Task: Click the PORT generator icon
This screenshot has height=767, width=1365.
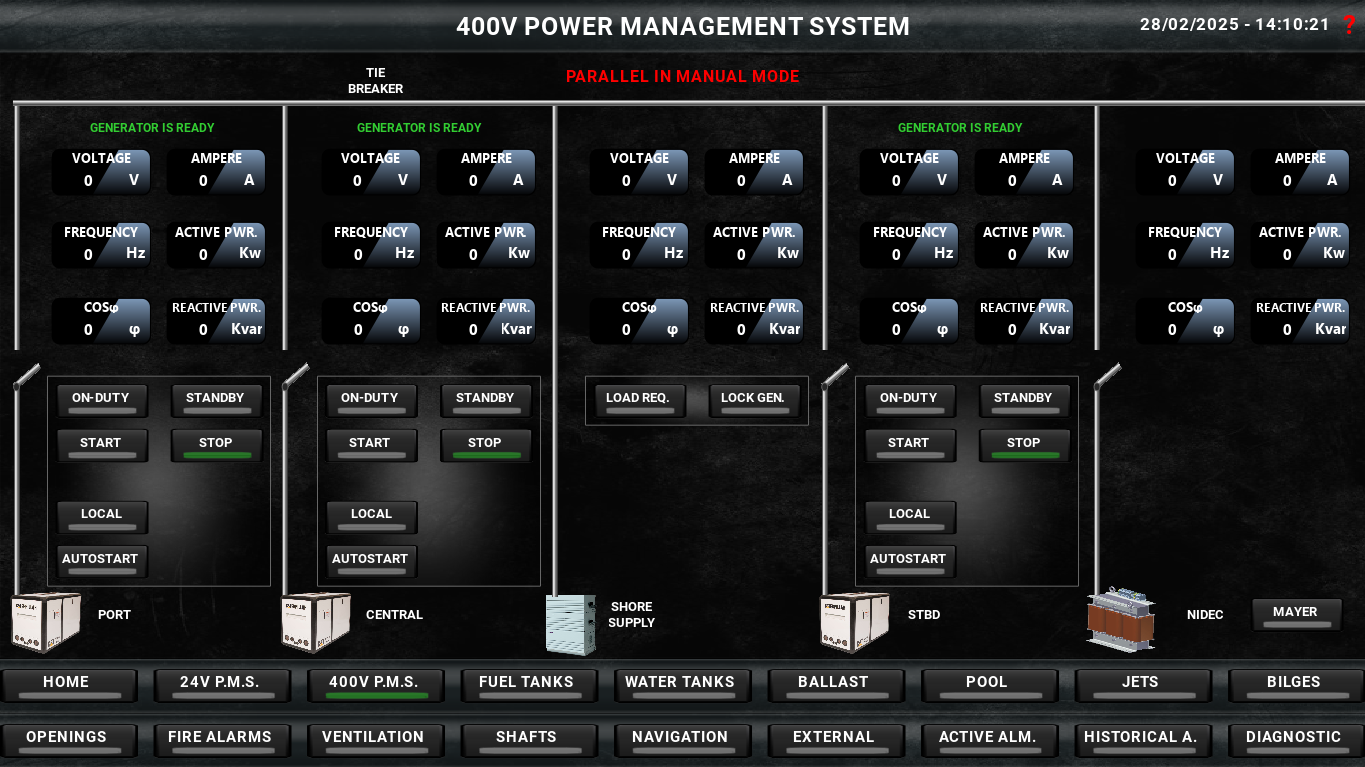Action: [x=46, y=621]
